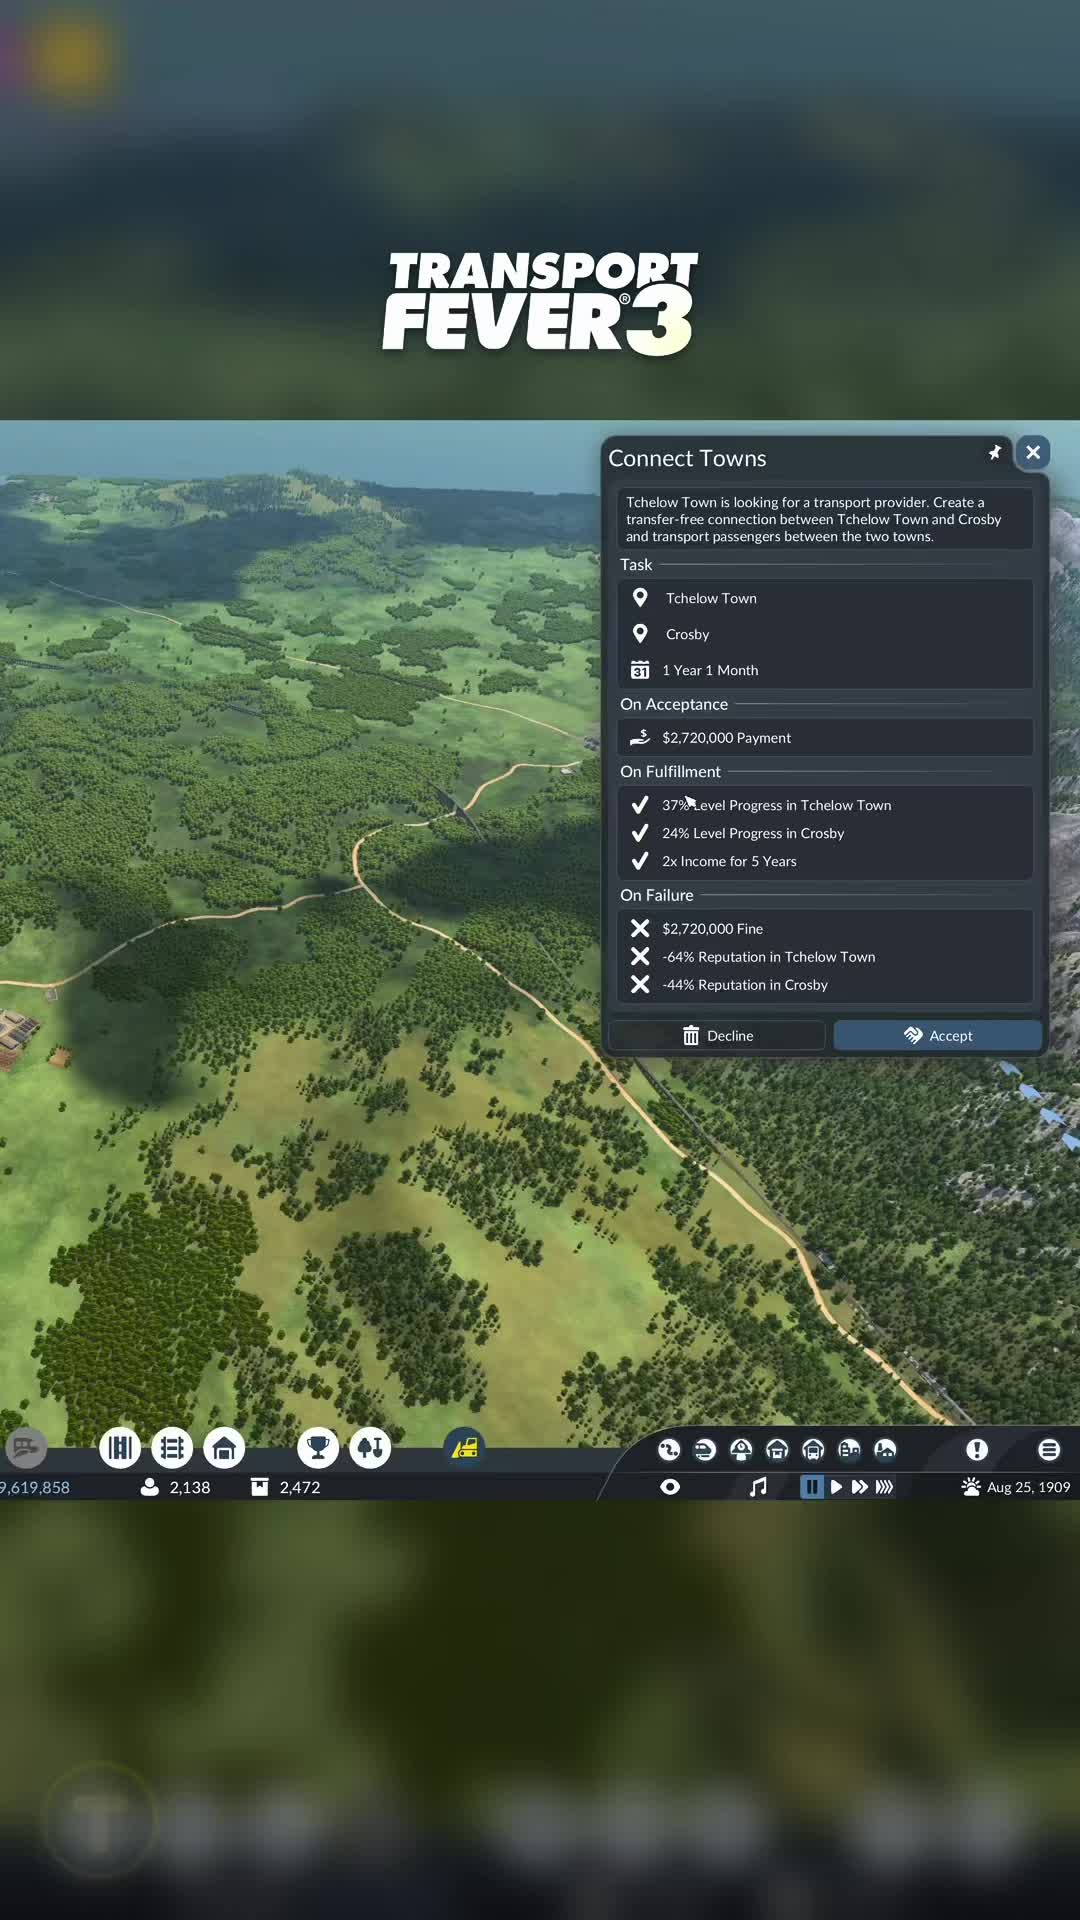The image size is (1080, 1920).
Task: Select the yellow bulldozer tool
Action: [x=465, y=1447]
